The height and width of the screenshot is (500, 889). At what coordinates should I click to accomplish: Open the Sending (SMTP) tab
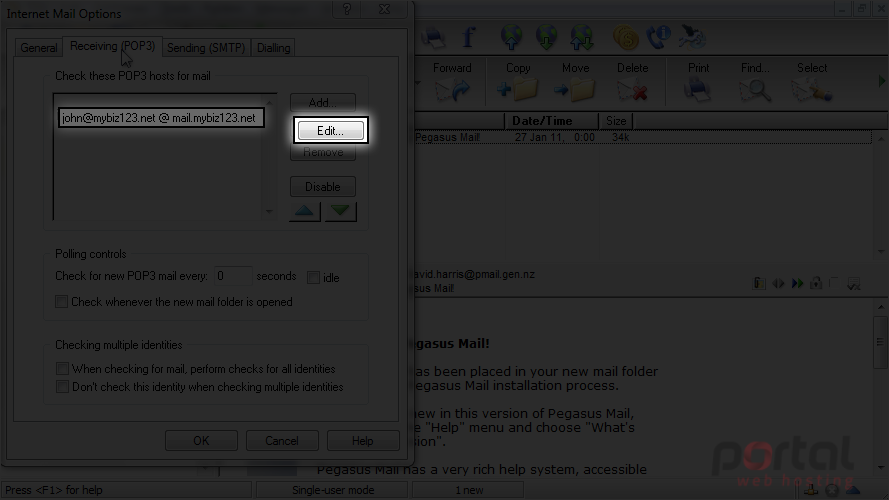click(x=206, y=48)
